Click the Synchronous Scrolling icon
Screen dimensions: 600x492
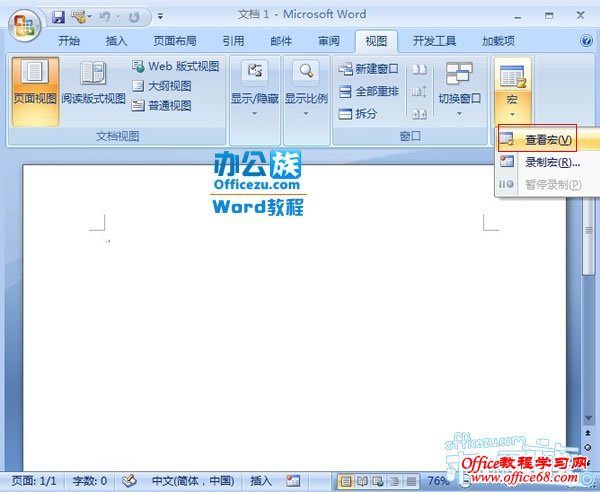pos(419,92)
